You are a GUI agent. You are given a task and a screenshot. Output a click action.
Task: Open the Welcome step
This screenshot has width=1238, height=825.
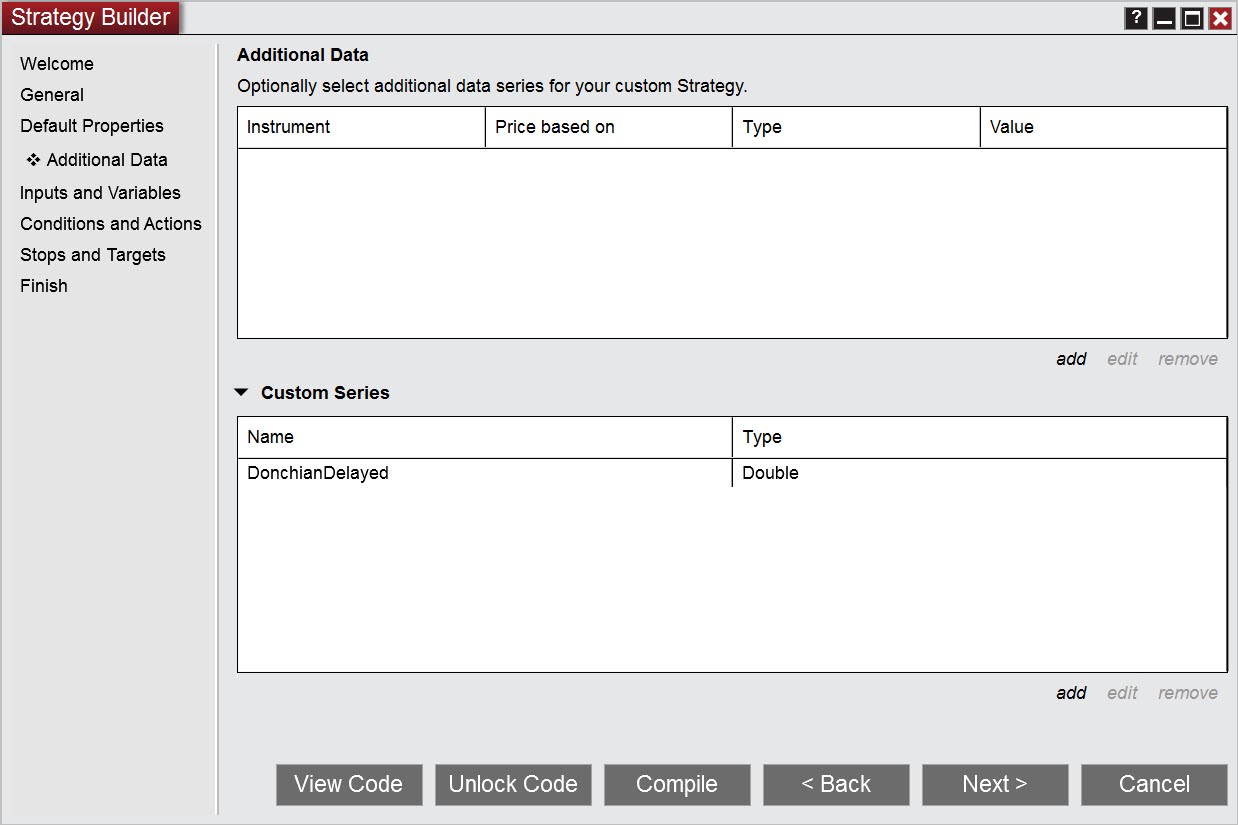tap(57, 64)
